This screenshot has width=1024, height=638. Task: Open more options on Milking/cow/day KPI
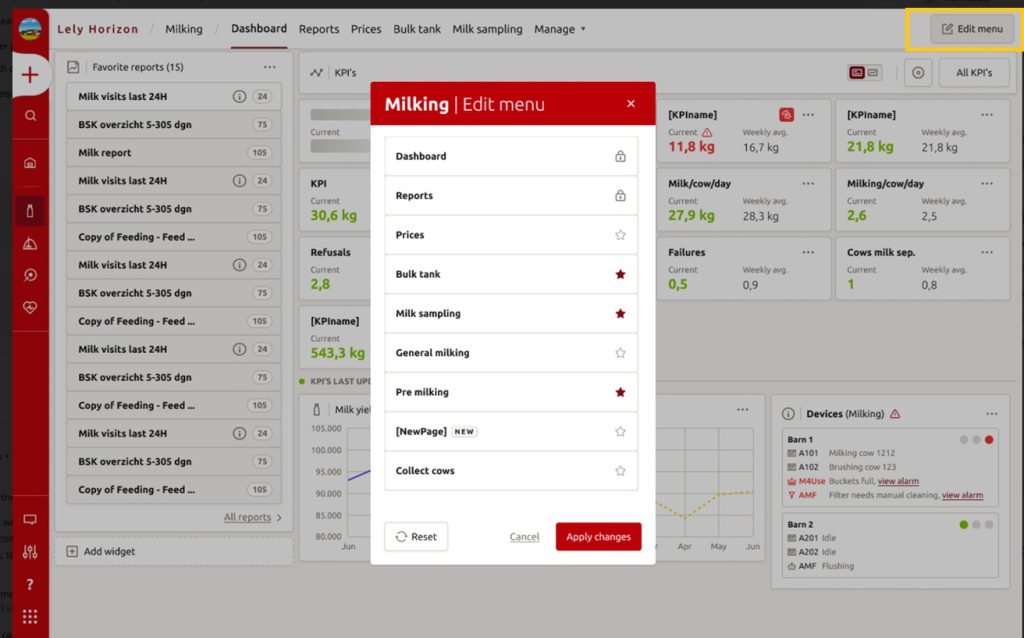coord(987,183)
